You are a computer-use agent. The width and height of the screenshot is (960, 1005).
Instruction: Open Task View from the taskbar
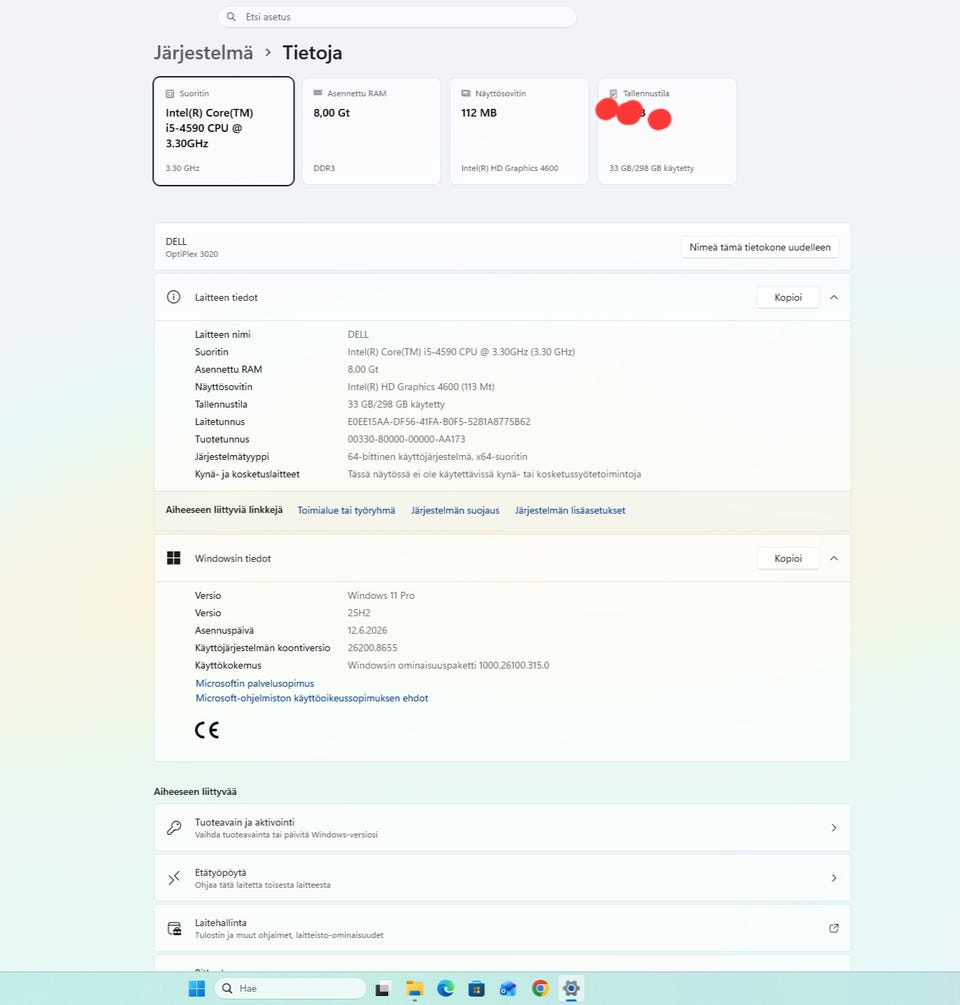coord(383,989)
